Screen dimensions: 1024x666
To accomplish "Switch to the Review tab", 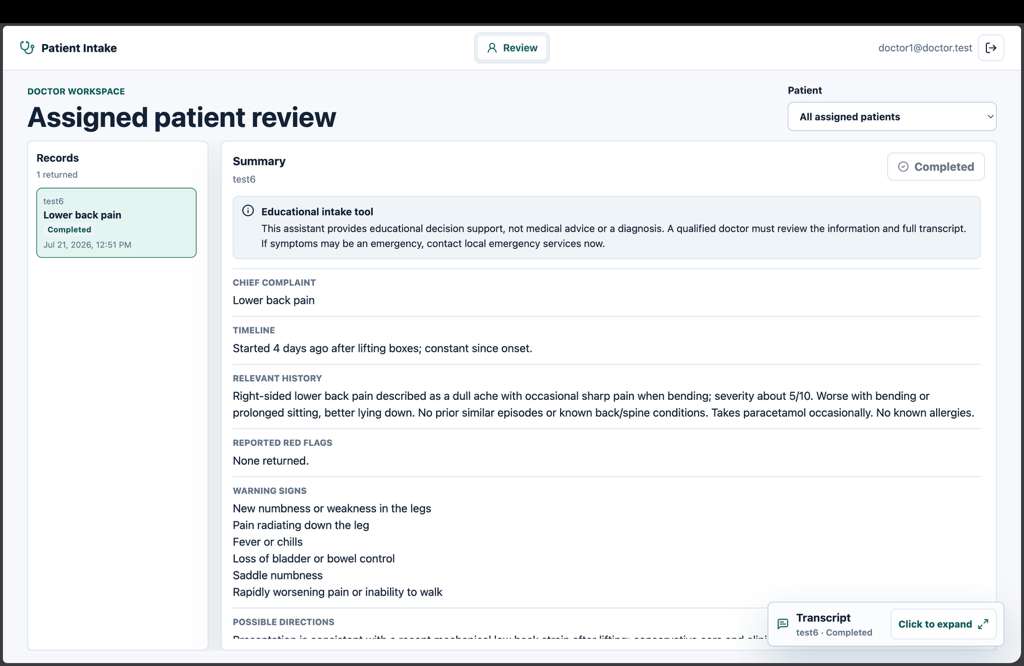I will click(x=512, y=48).
